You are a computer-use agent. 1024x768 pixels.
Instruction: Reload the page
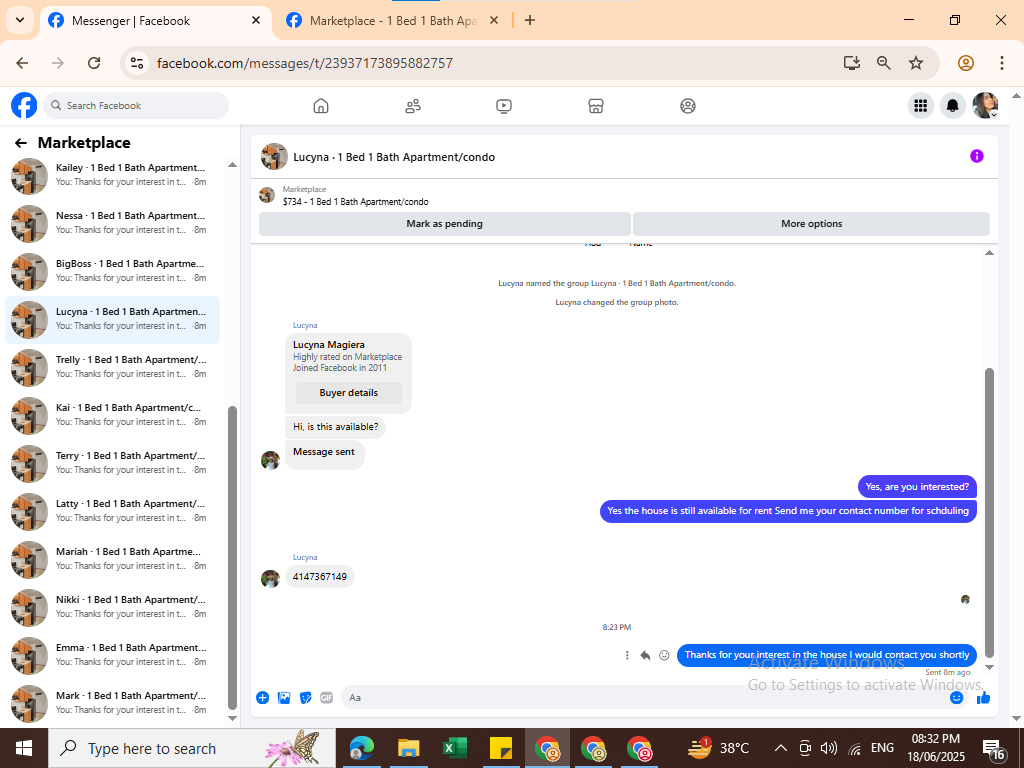tap(94, 63)
